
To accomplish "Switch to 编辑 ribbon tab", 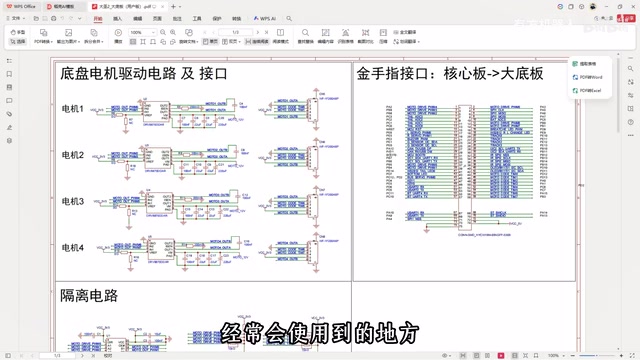I will (x=138, y=19).
